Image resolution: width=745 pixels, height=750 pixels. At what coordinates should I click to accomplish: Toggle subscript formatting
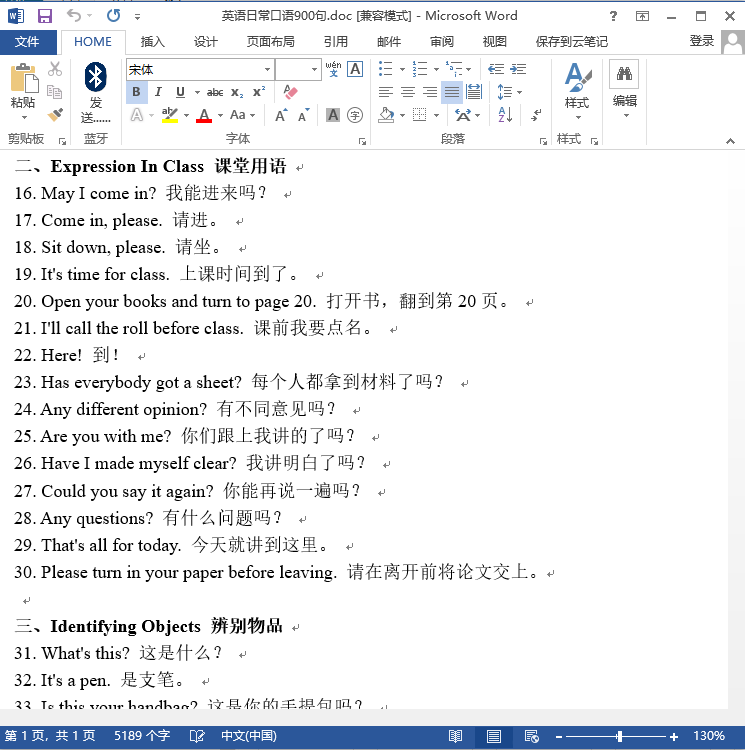(237, 92)
